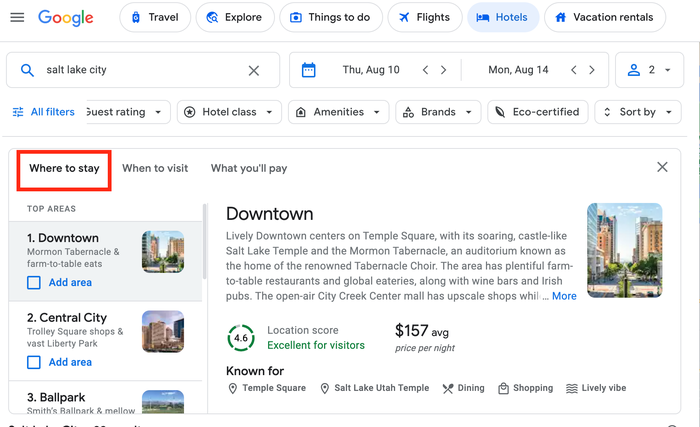Click the Thu, Aug 10 check-in date
The width and height of the screenshot is (700, 427).
[371, 70]
